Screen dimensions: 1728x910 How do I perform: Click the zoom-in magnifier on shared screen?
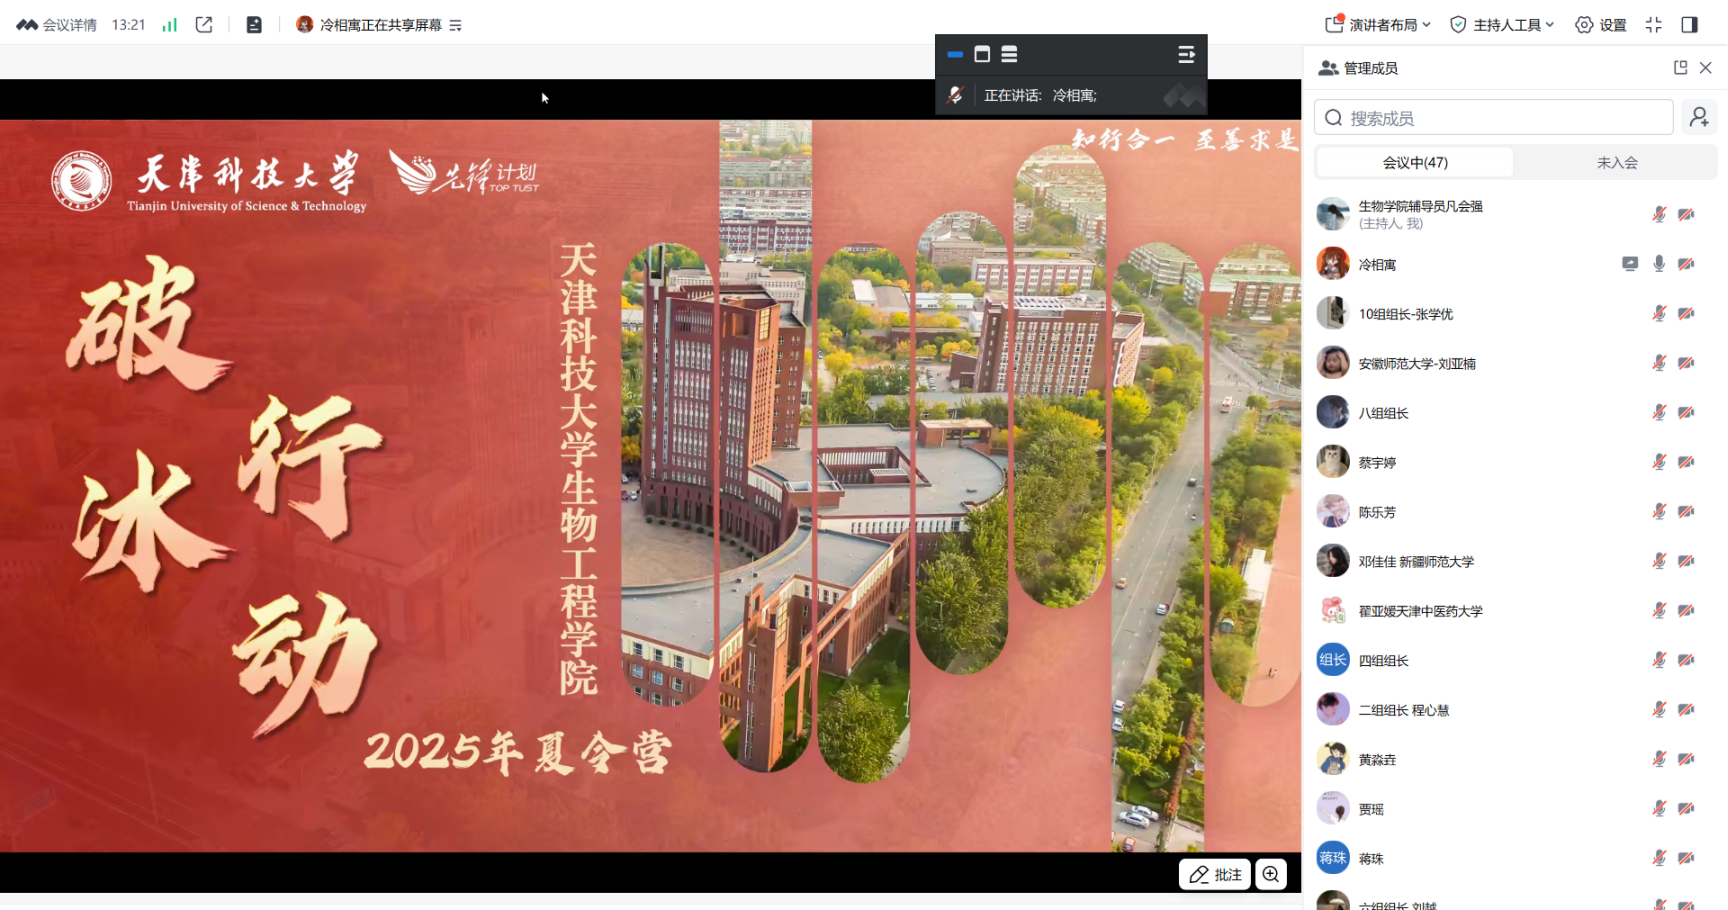[1271, 874]
